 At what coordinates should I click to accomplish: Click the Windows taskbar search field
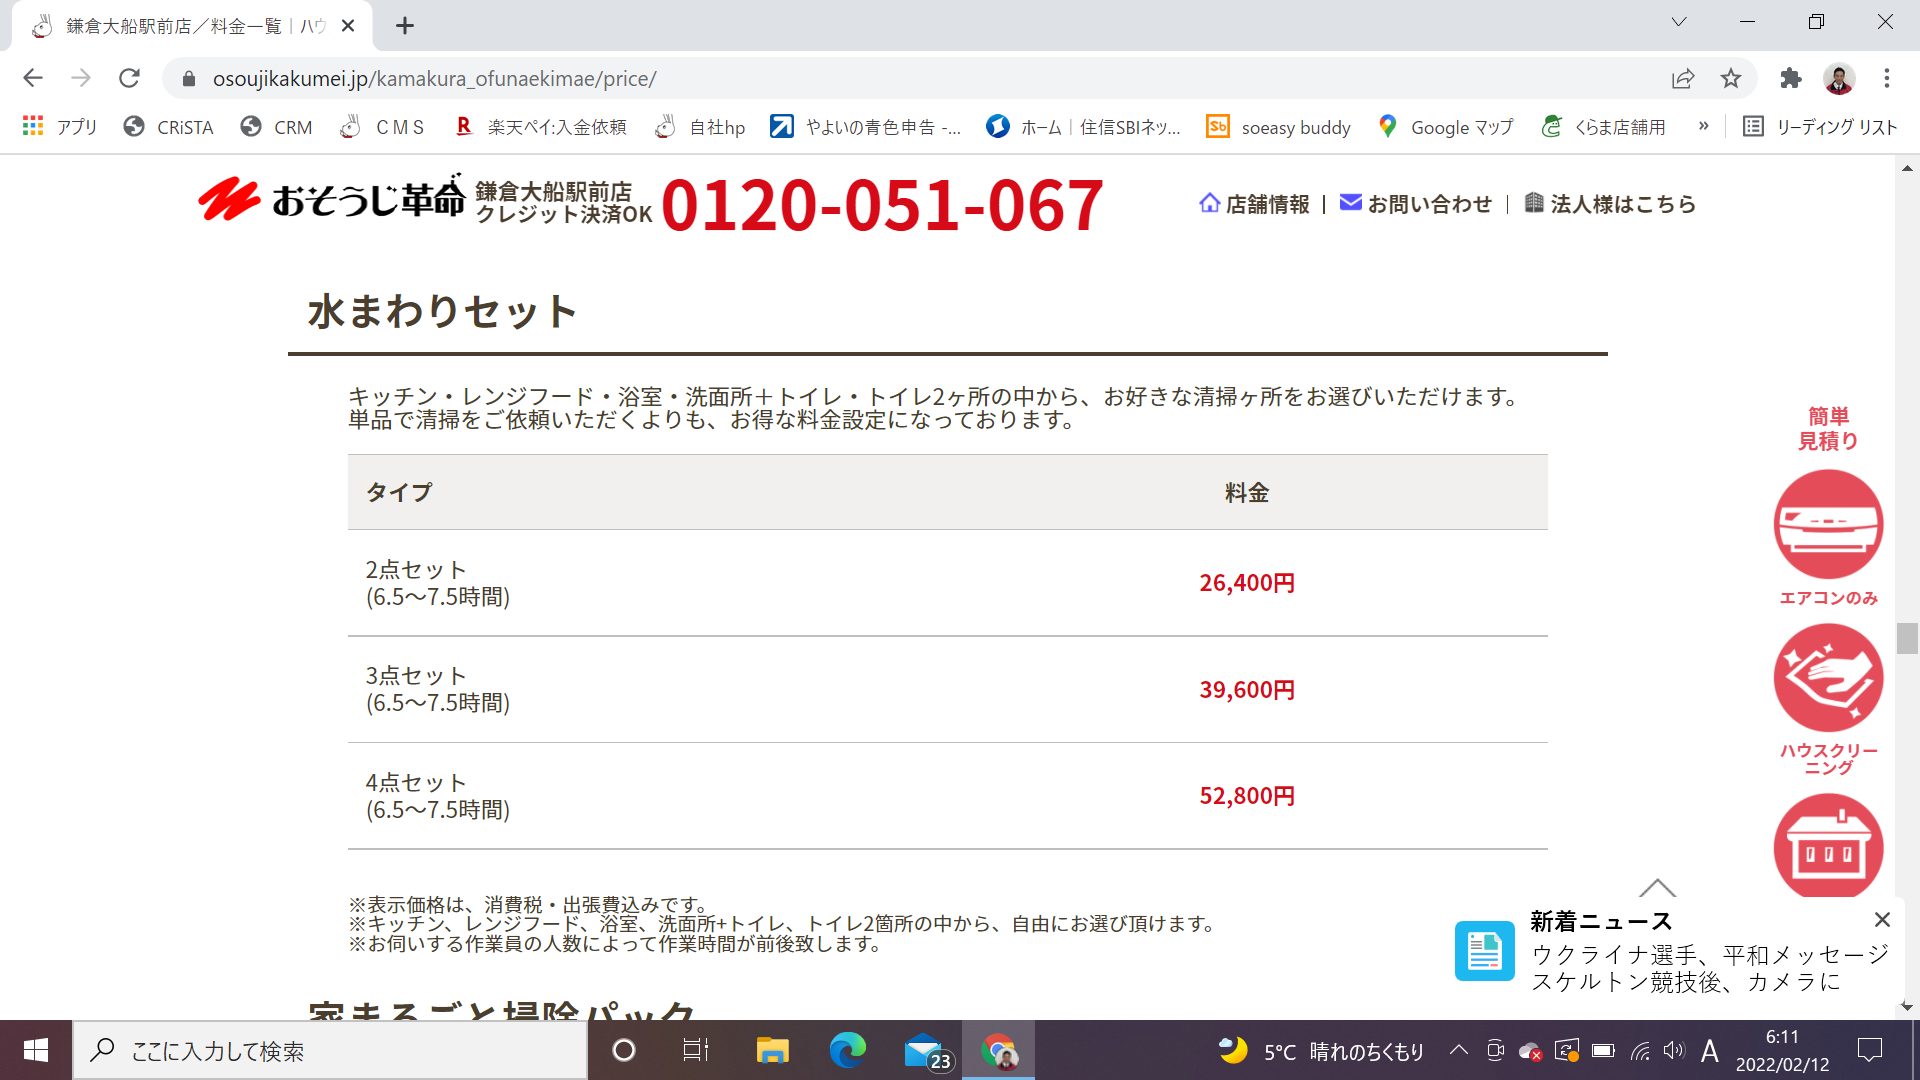pyautogui.click(x=330, y=1050)
